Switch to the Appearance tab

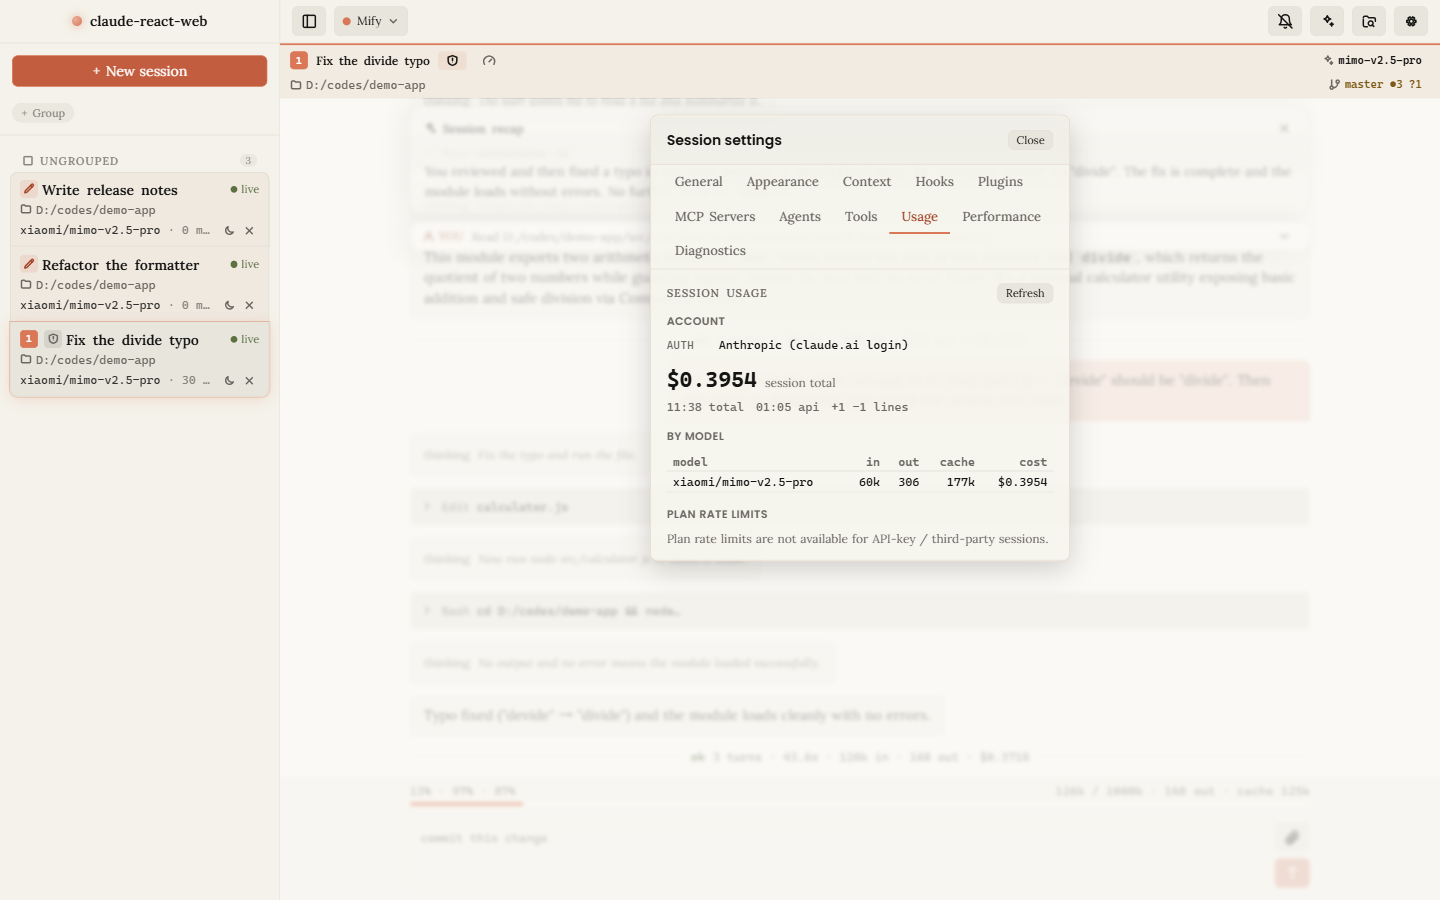pos(782,182)
